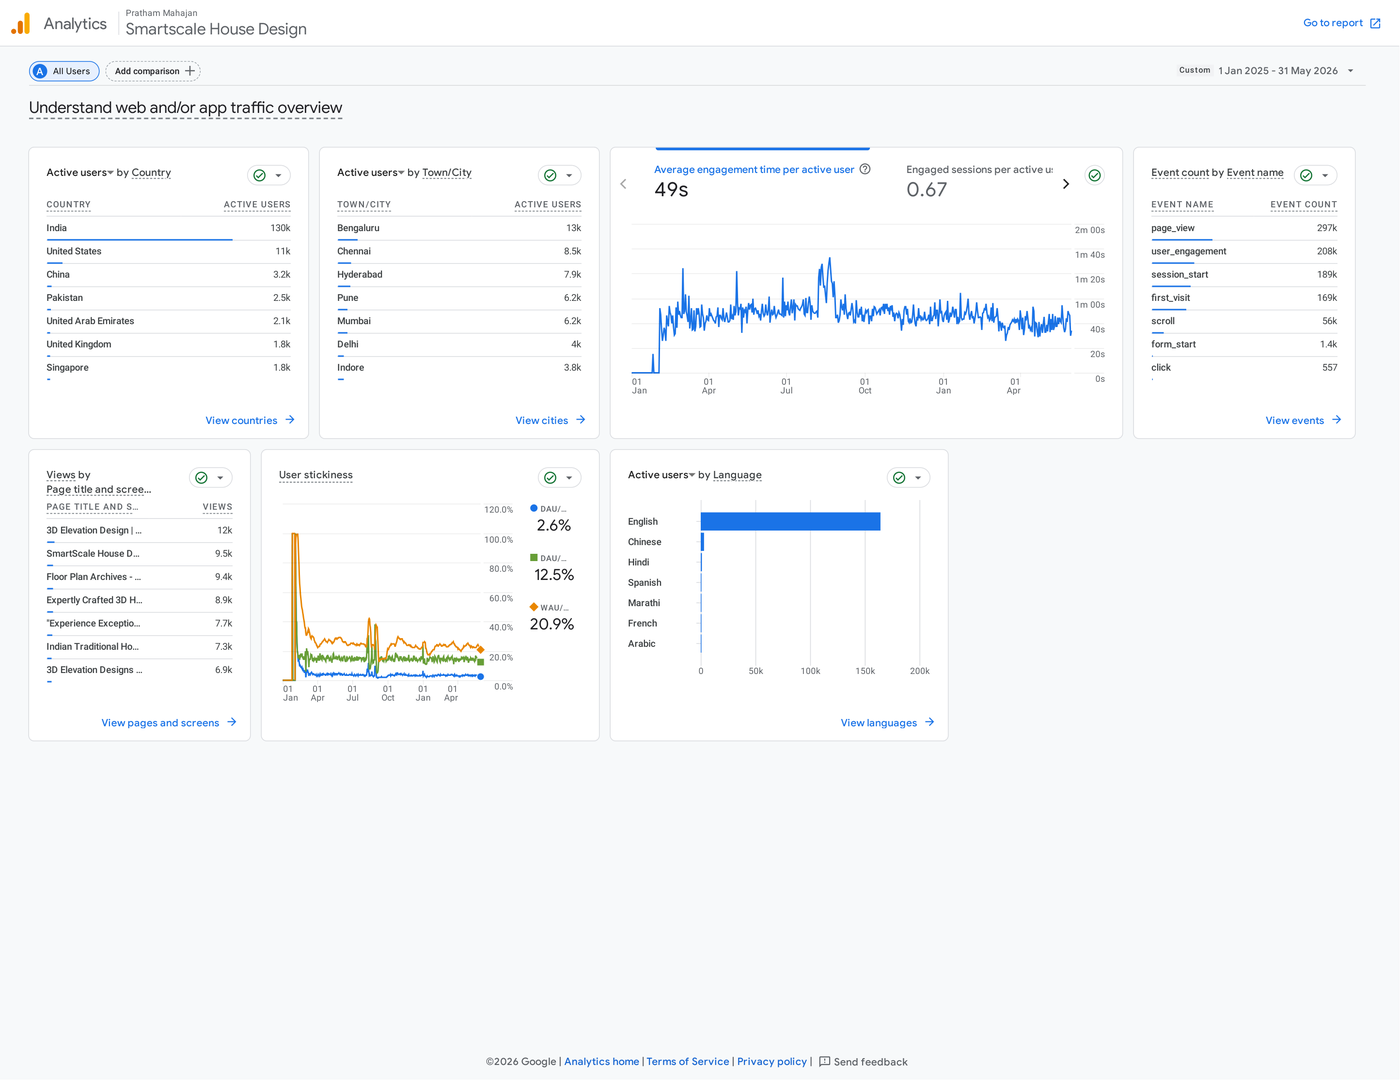Click the Floor Plan Archives page row

pos(139,577)
